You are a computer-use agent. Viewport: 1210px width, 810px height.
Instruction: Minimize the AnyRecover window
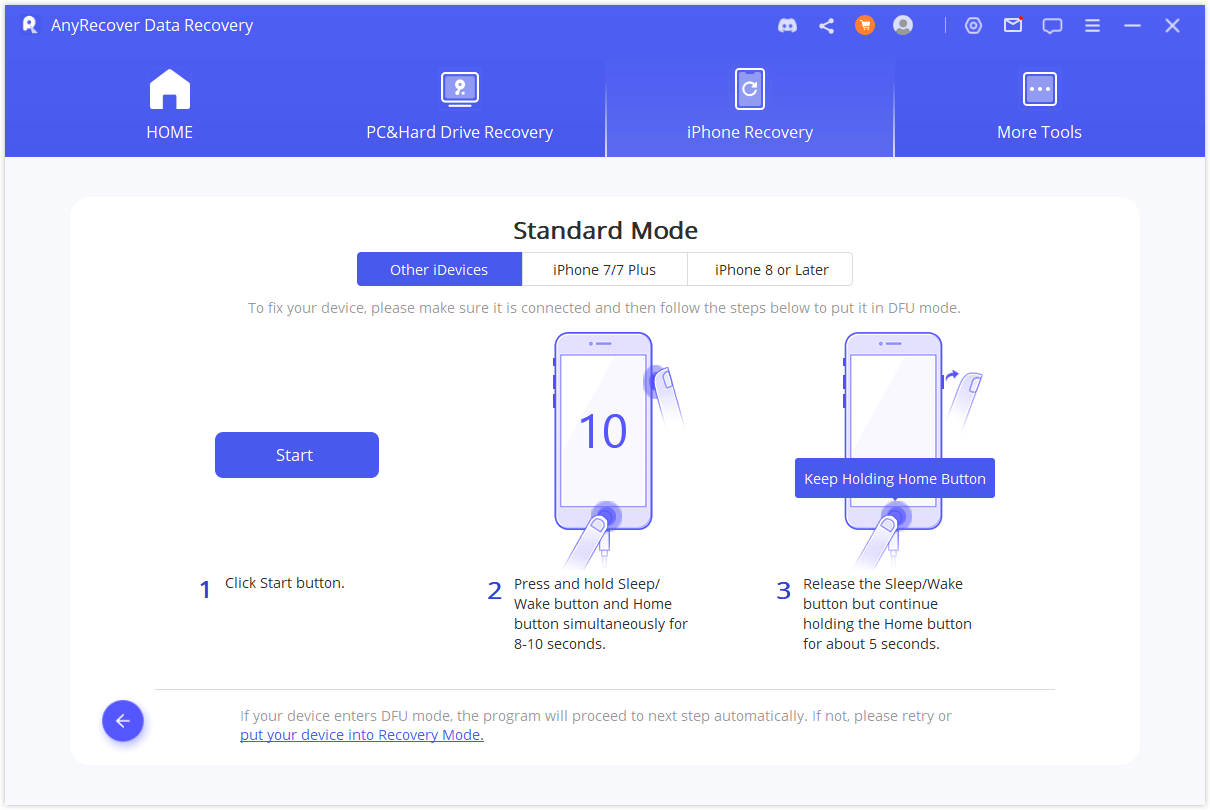click(x=1132, y=26)
